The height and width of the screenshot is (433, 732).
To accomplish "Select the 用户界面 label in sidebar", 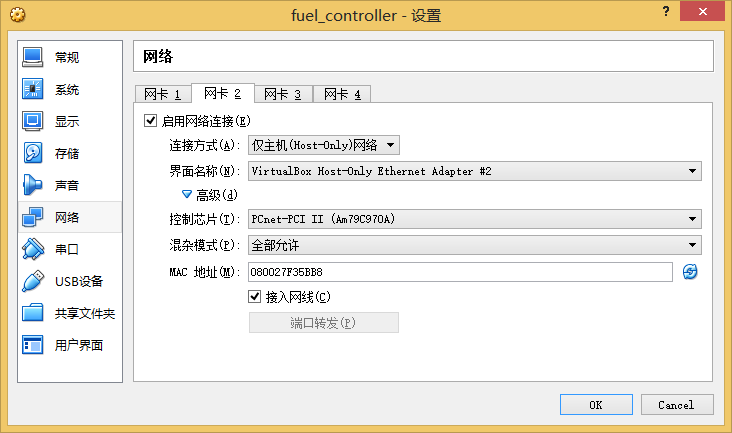I will [x=79, y=345].
